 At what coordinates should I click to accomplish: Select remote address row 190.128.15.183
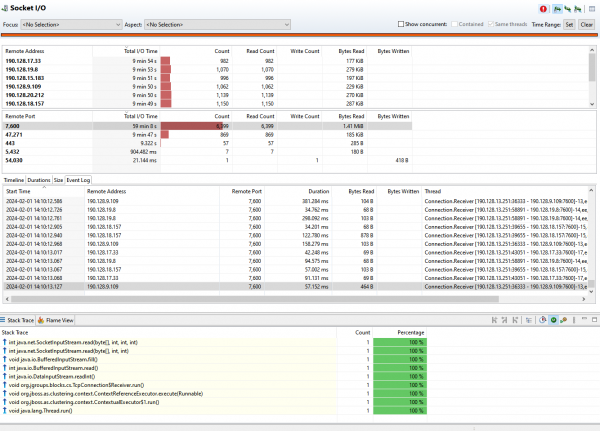pos(25,76)
